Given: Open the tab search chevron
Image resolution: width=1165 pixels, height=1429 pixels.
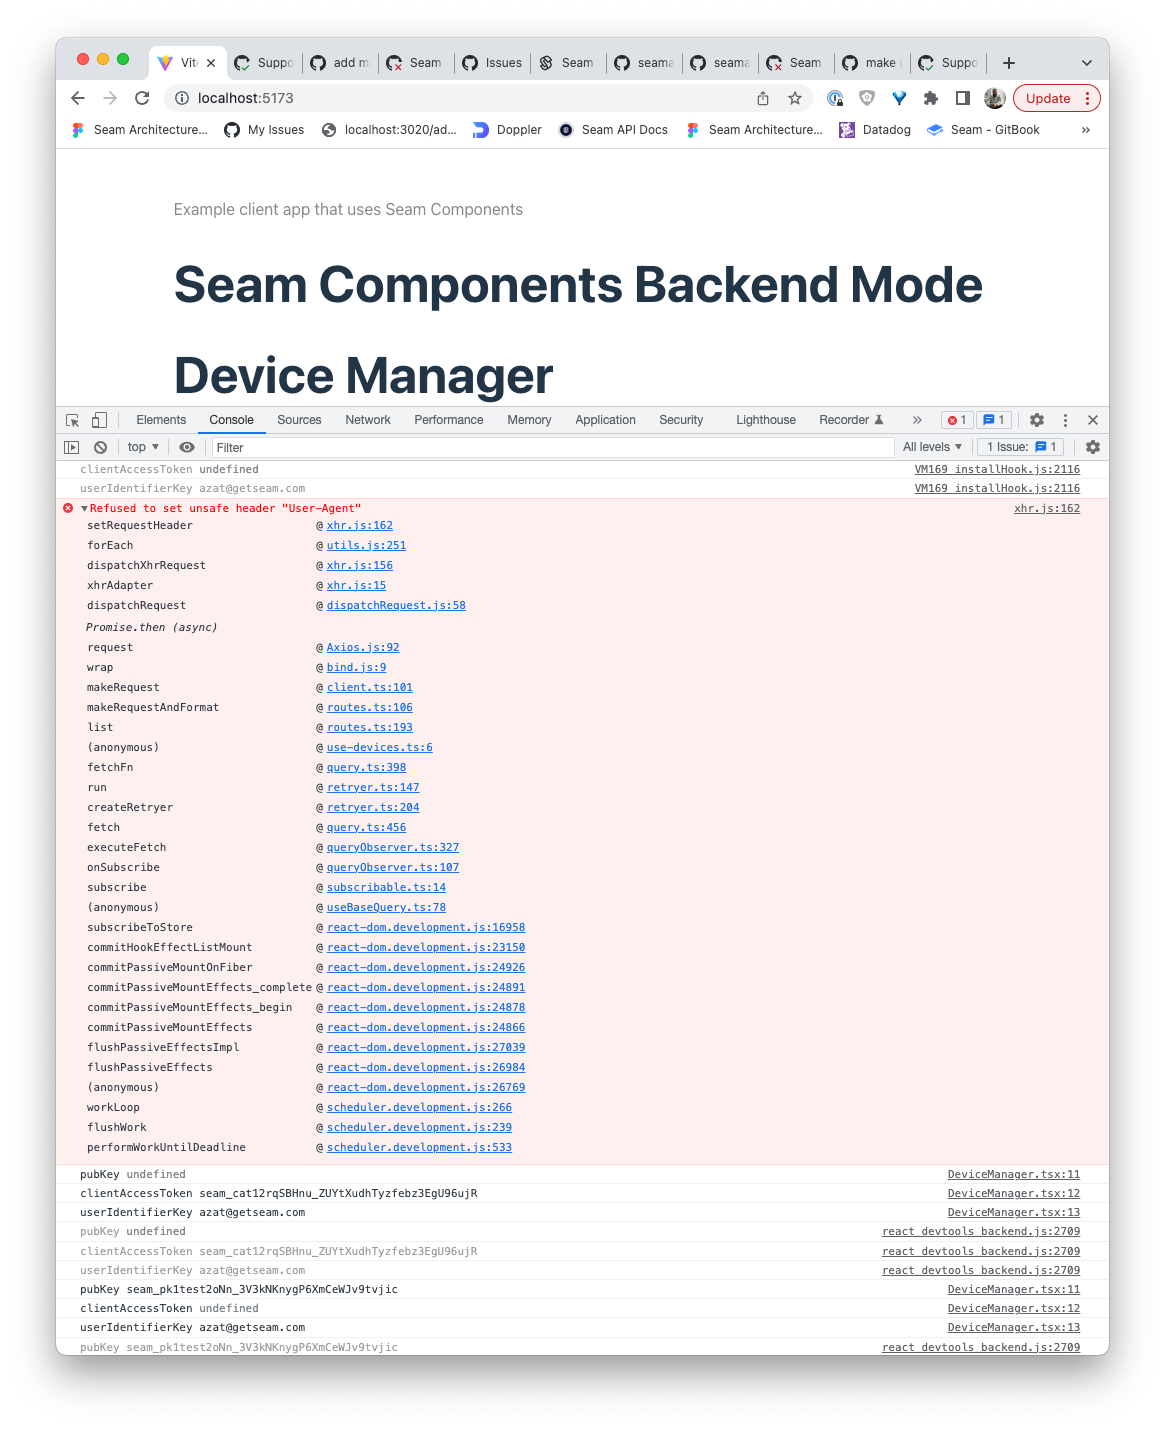Looking at the screenshot, I should pyautogui.click(x=1087, y=63).
